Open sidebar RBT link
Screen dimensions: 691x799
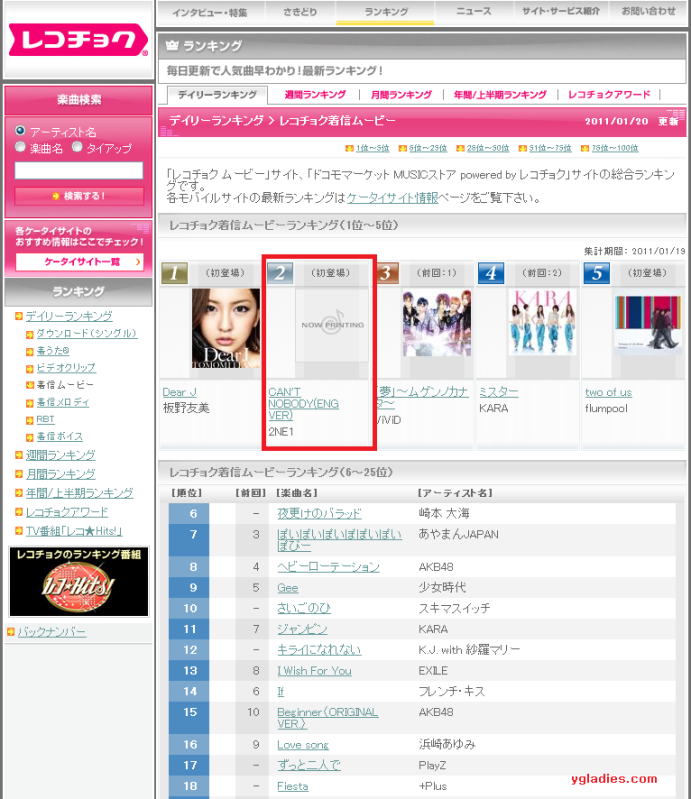tap(45, 419)
